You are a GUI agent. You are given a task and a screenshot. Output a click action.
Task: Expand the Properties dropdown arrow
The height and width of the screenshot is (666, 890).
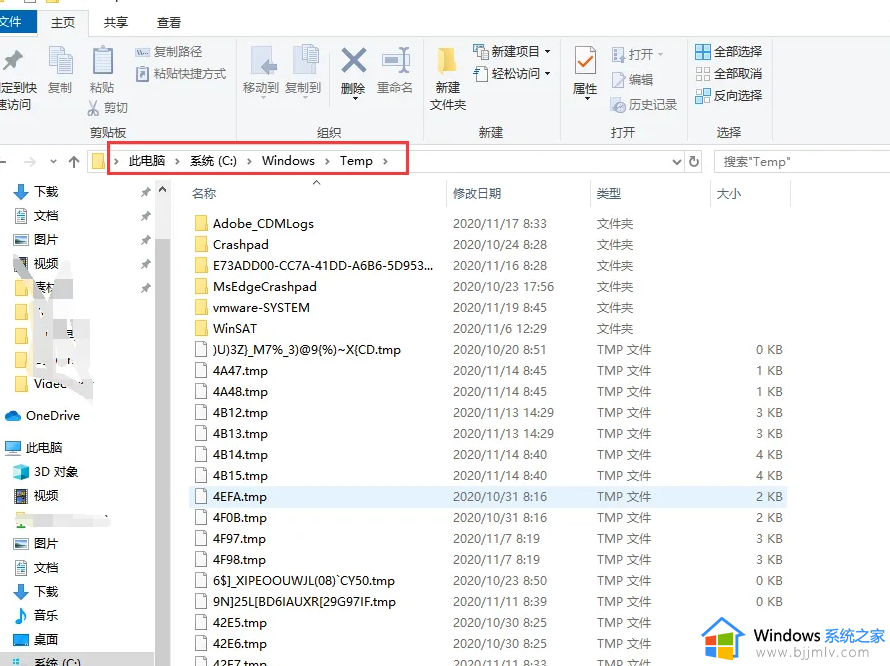587,99
